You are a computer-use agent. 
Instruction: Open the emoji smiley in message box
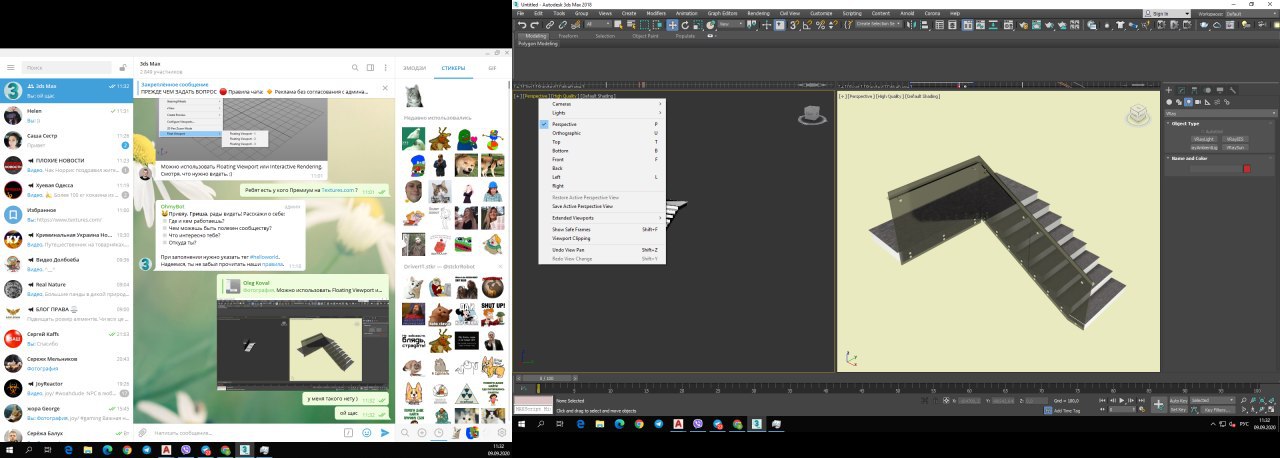point(367,432)
